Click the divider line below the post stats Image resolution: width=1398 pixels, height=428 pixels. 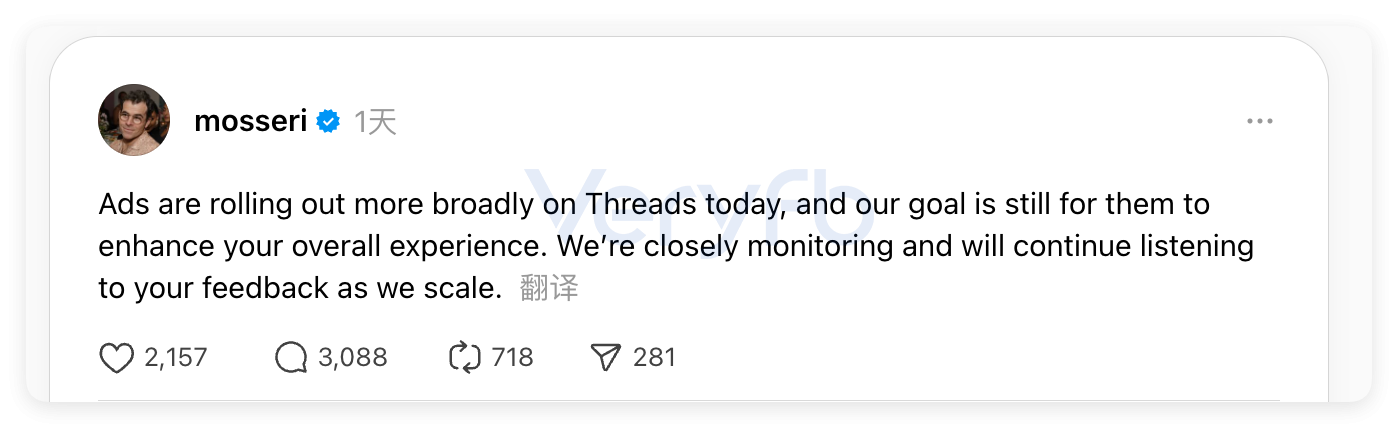point(689,401)
